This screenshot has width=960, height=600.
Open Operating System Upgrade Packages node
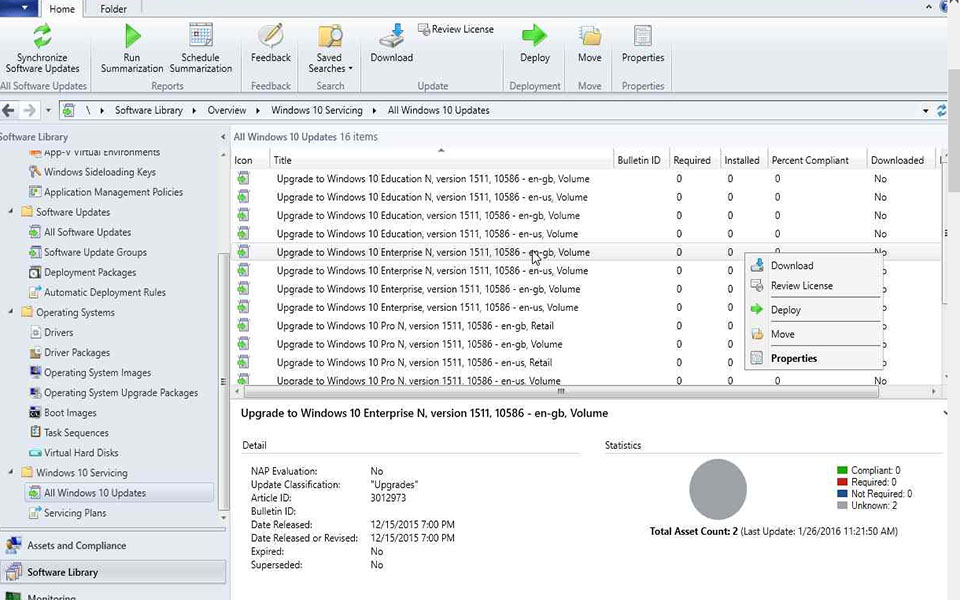point(113,393)
